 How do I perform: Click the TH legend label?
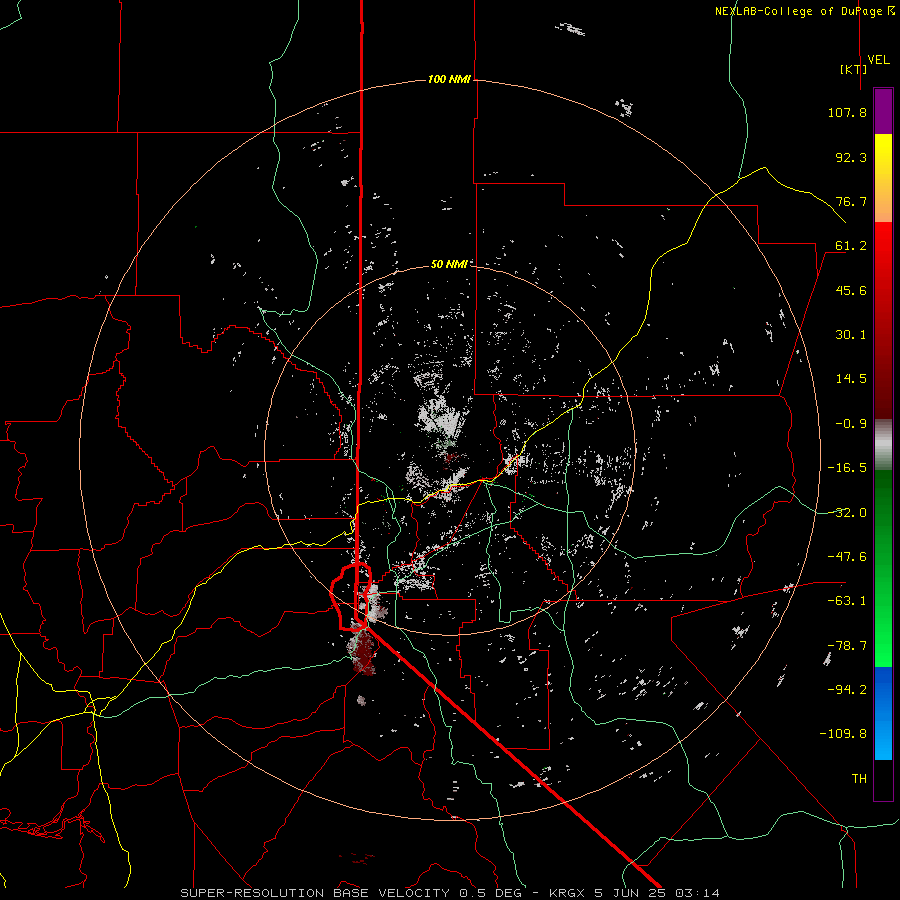coord(859,779)
